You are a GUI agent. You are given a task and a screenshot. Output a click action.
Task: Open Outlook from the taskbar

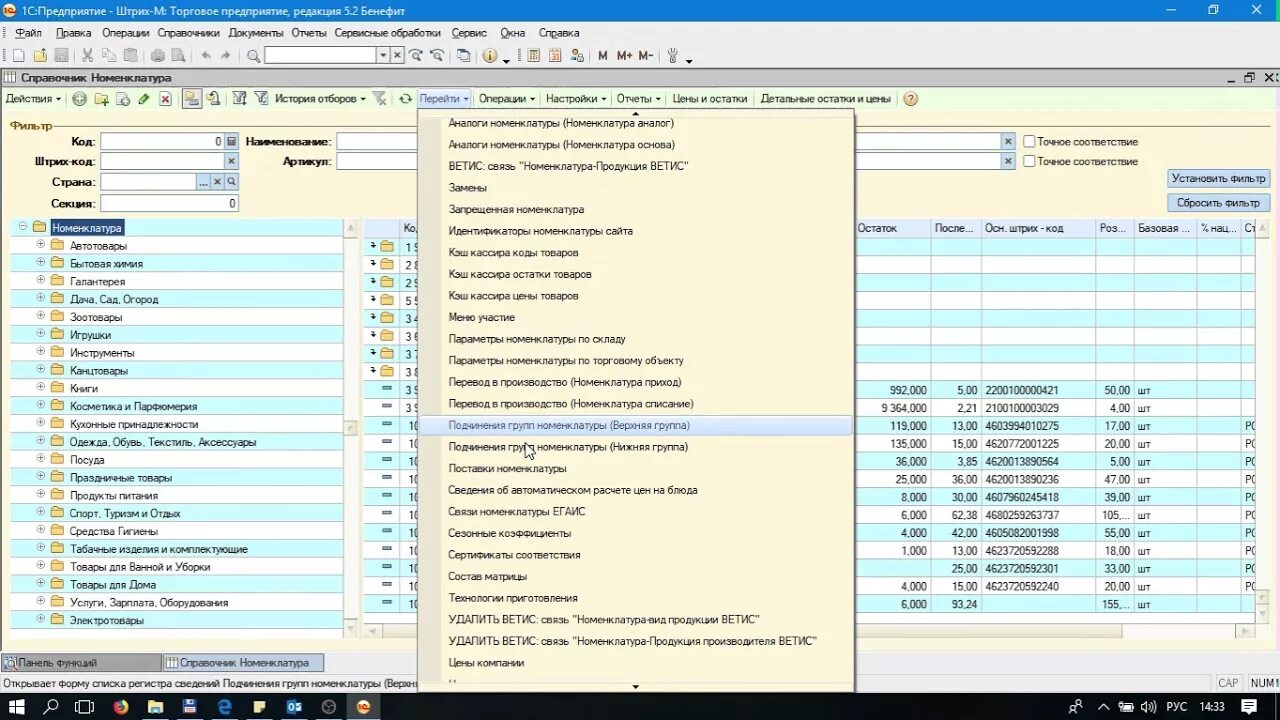coord(294,707)
